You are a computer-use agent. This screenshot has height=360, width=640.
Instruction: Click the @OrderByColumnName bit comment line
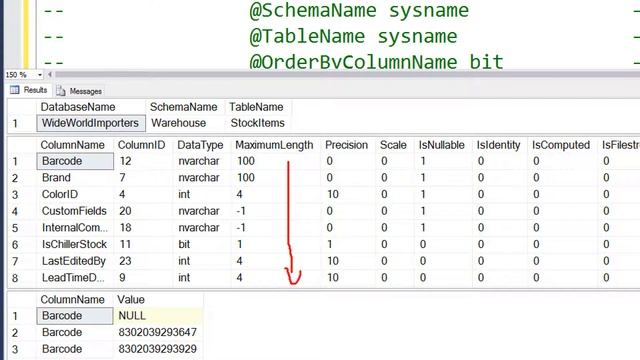[x=376, y=62]
